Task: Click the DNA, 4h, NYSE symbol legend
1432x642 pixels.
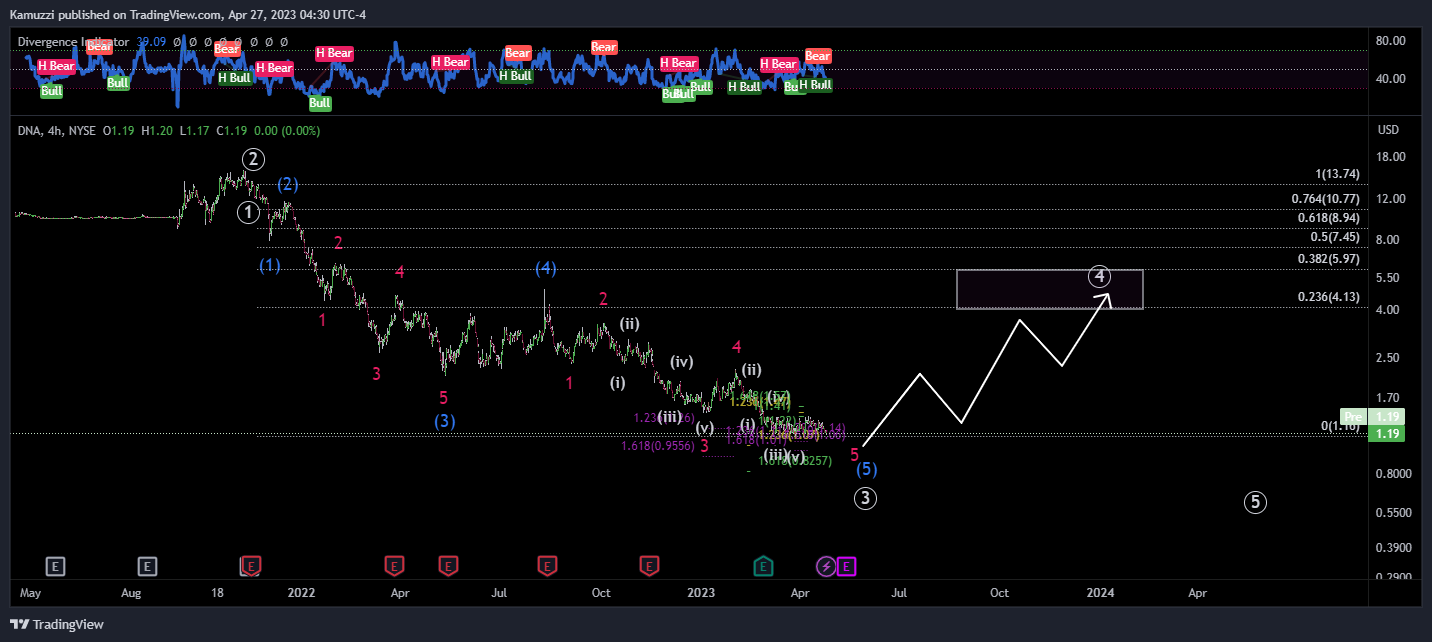Action: [x=56, y=130]
